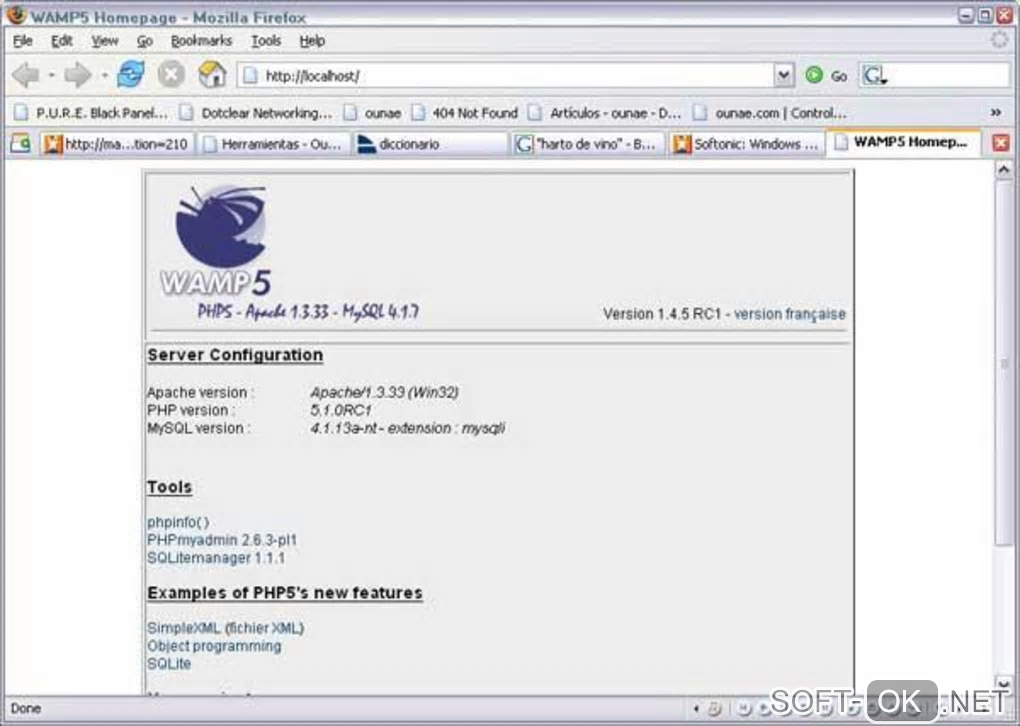Expand the URL bar history dropdown
Image resolution: width=1020 pixels, height=726 pixels.
pos(784,75)
